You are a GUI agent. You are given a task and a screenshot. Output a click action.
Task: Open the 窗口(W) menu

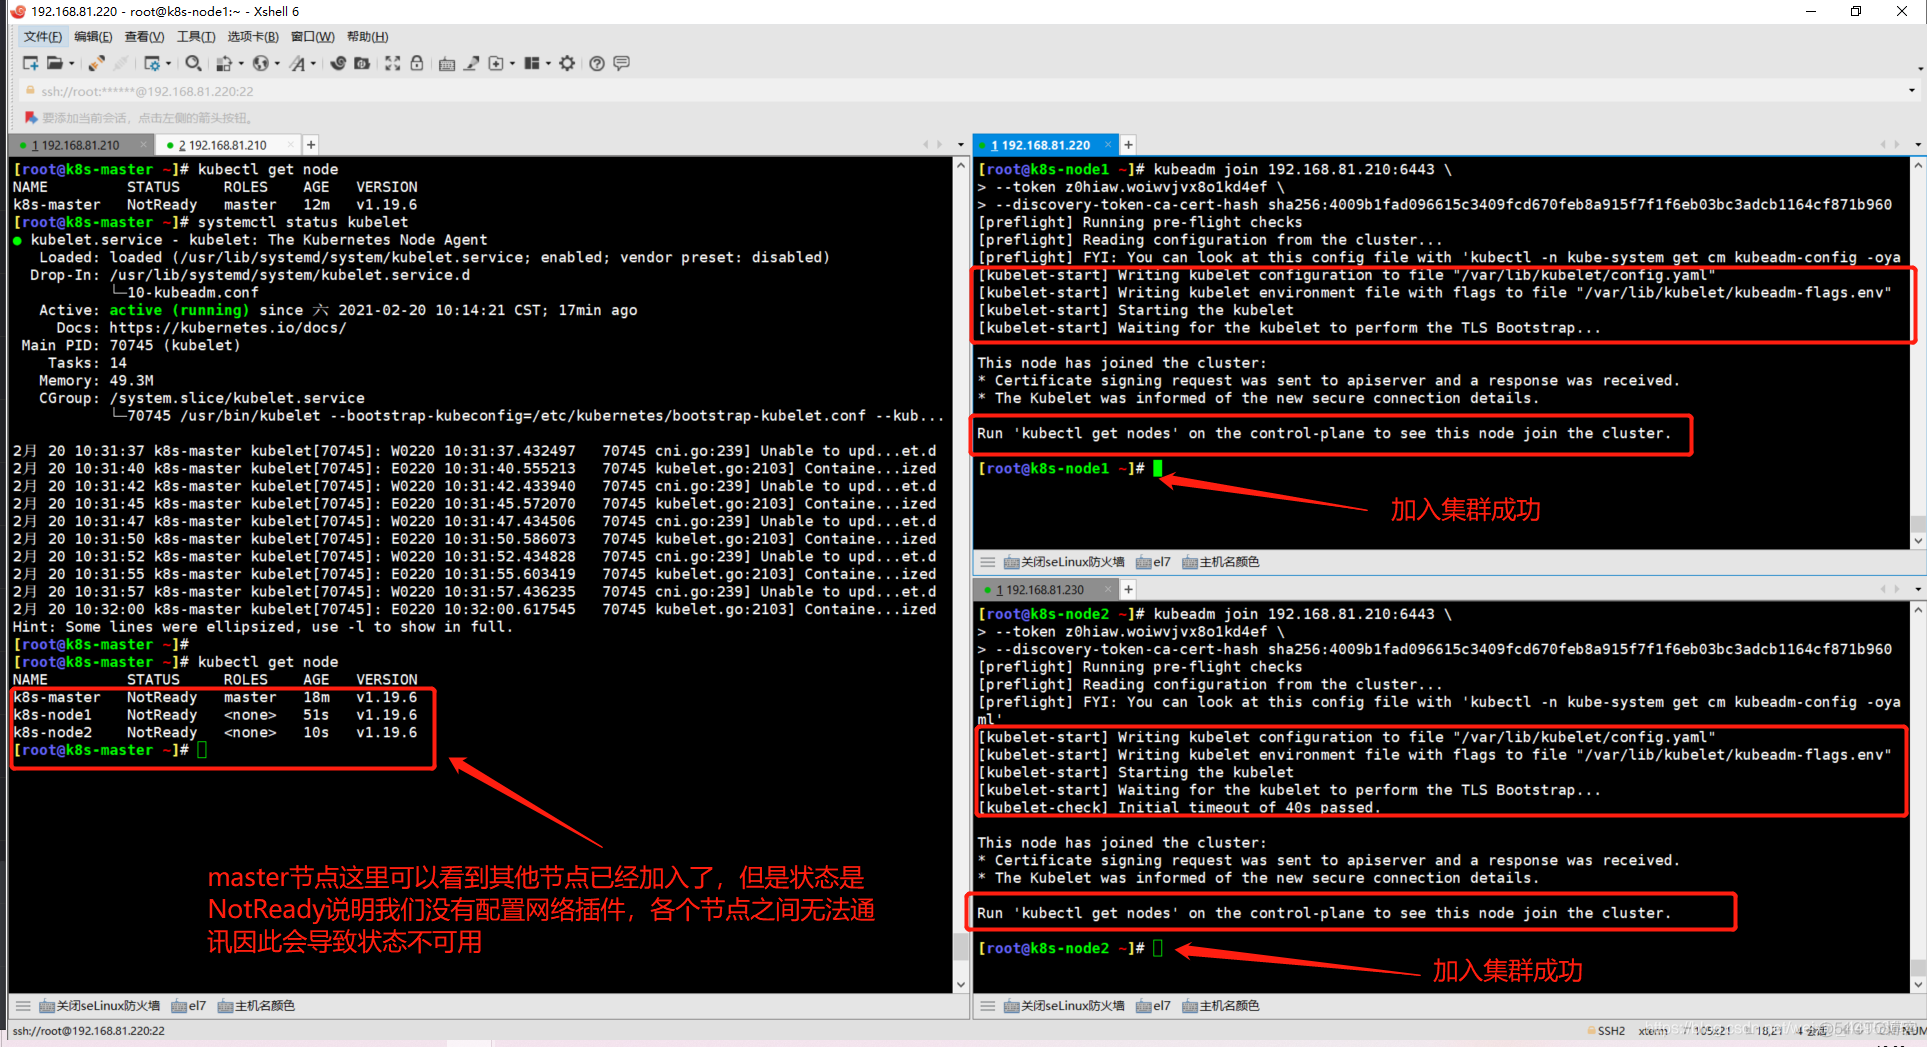tap(313, 37)
